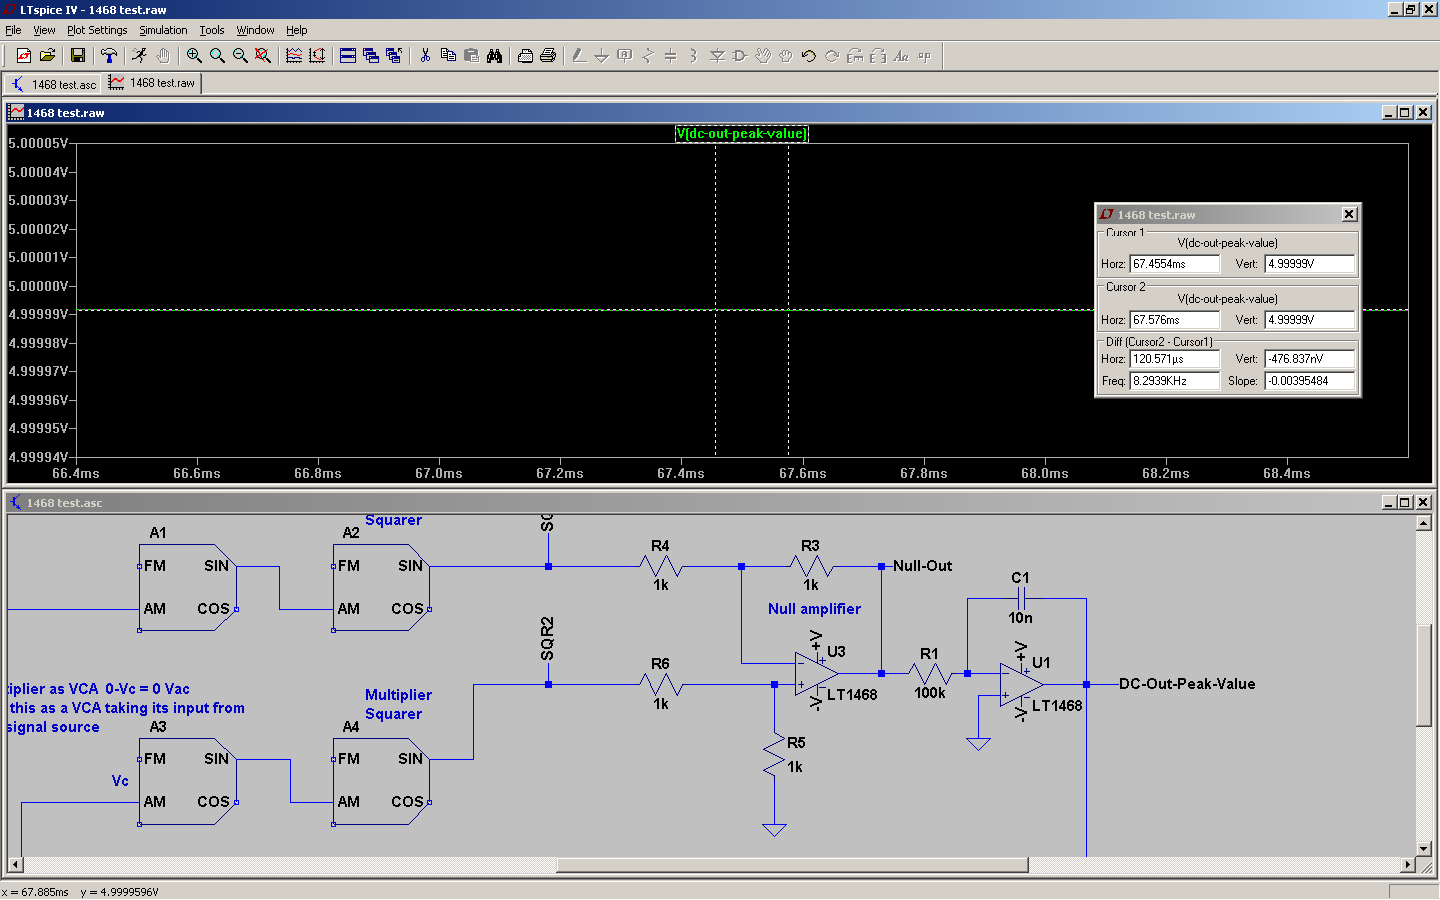Click the SPICE directive '.op' icon
Screen dimensions: 1440x900
tap(924, 56)
